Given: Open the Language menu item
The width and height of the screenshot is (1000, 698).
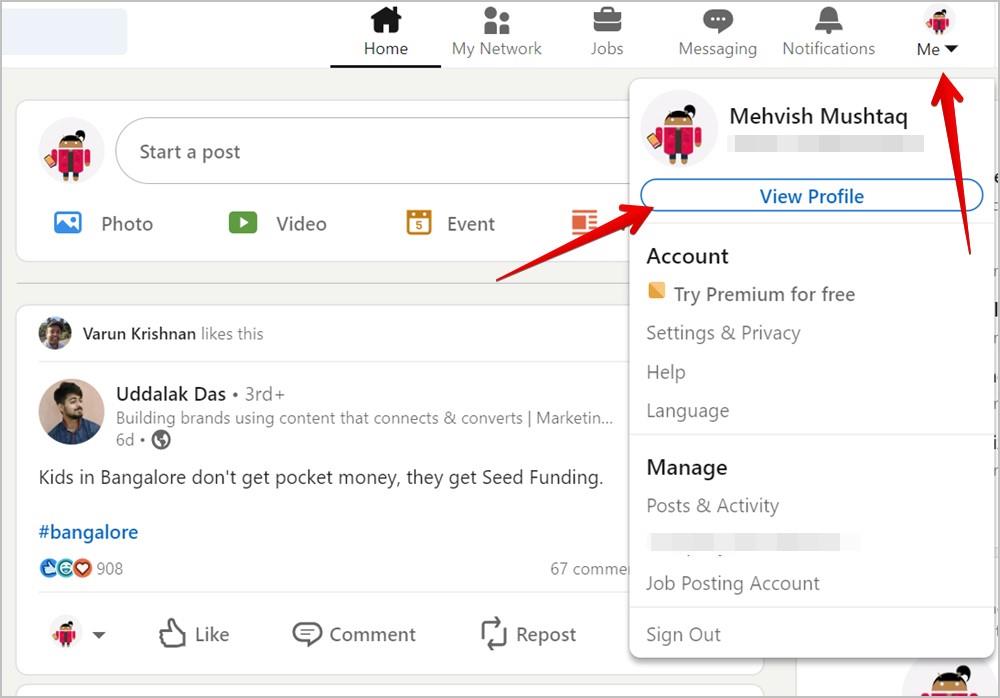Looking at the screenshot, I should (x=688, y=411).
